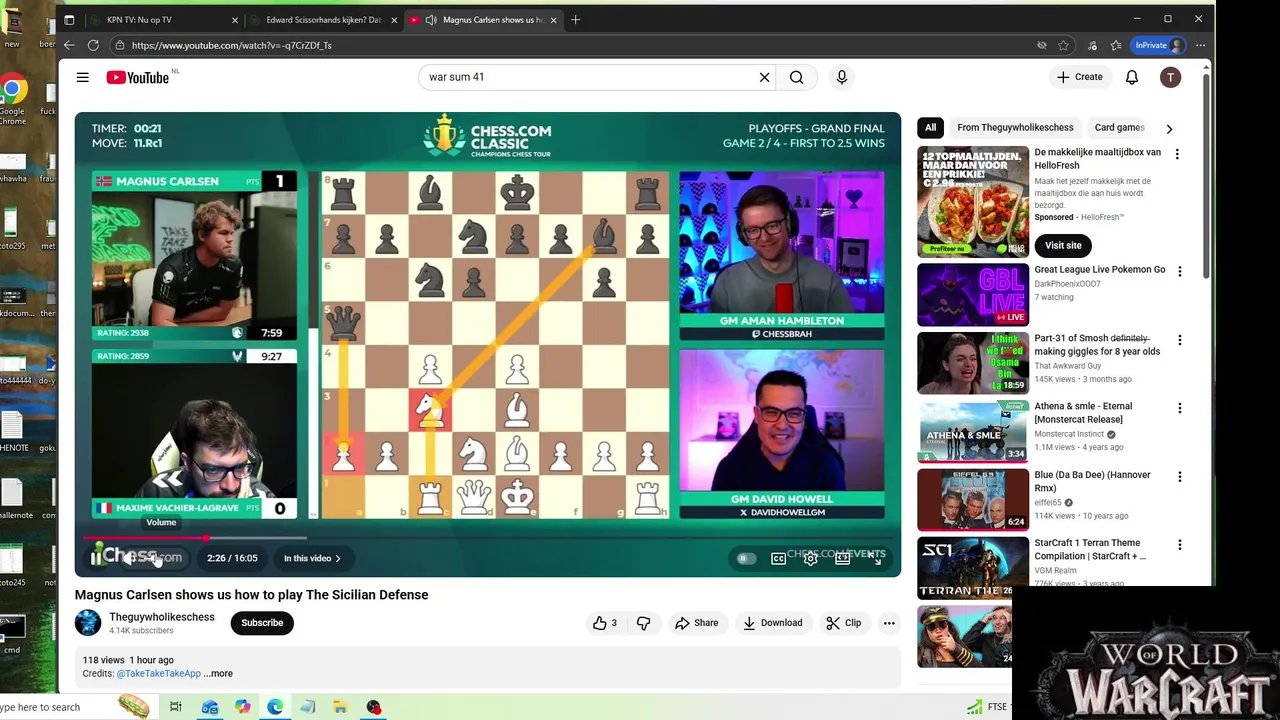
Task: Go back in browser history
Action: point(69,45)
